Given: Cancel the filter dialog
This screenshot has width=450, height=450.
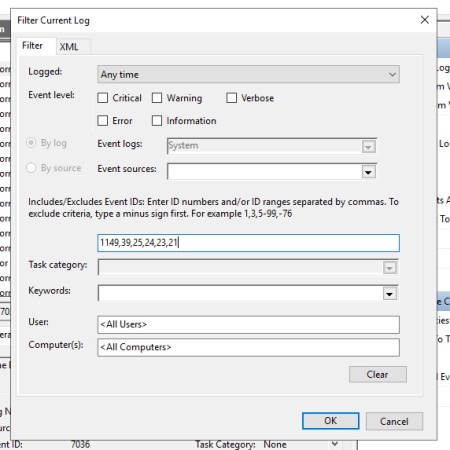Looking at the screenshot, I should tap(394, 421).
